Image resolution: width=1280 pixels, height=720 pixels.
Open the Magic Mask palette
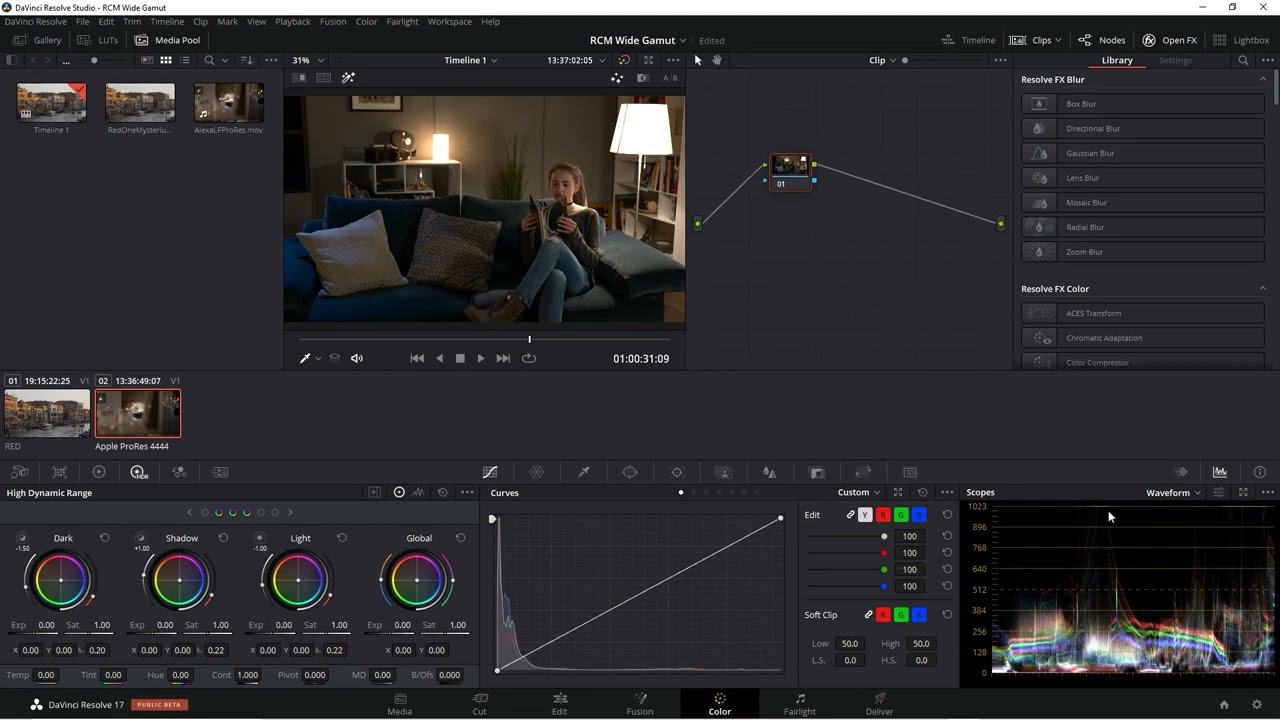724,472
